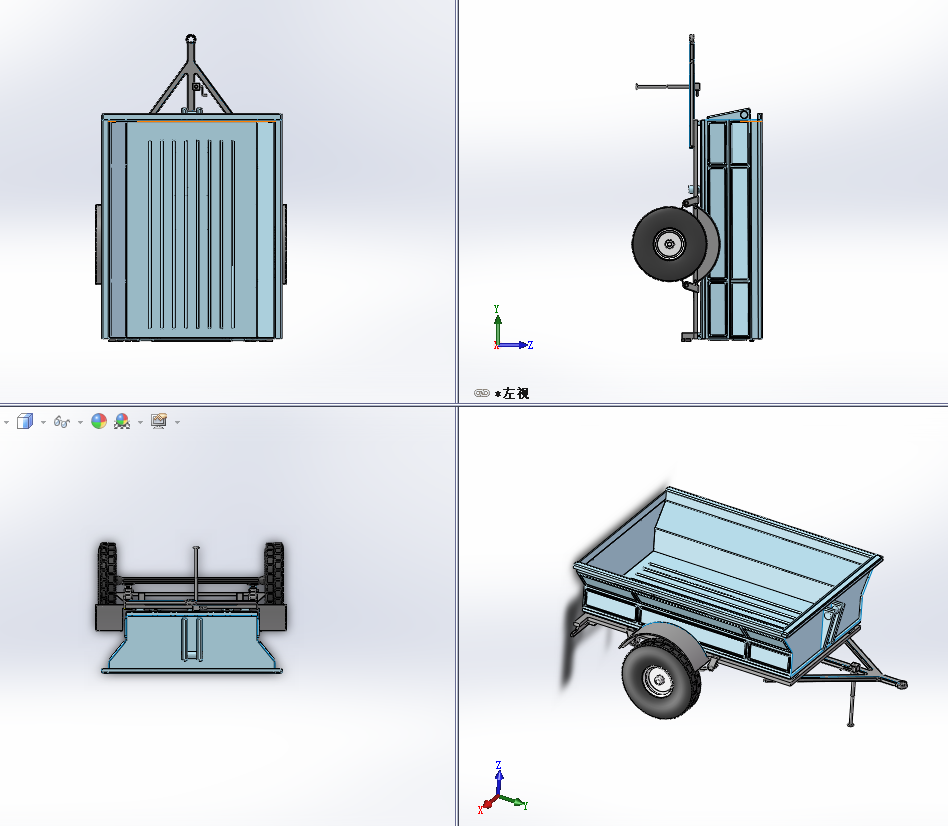948x826 pixels.
Task: Select the tow hitch tip in top view
Action: pyautogui.click(x=191, y=39)
